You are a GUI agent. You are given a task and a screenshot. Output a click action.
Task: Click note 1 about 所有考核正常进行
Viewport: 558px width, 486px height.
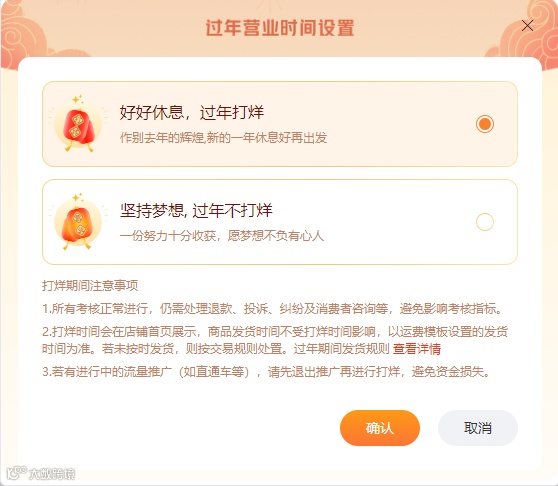[x=273, y=308]
